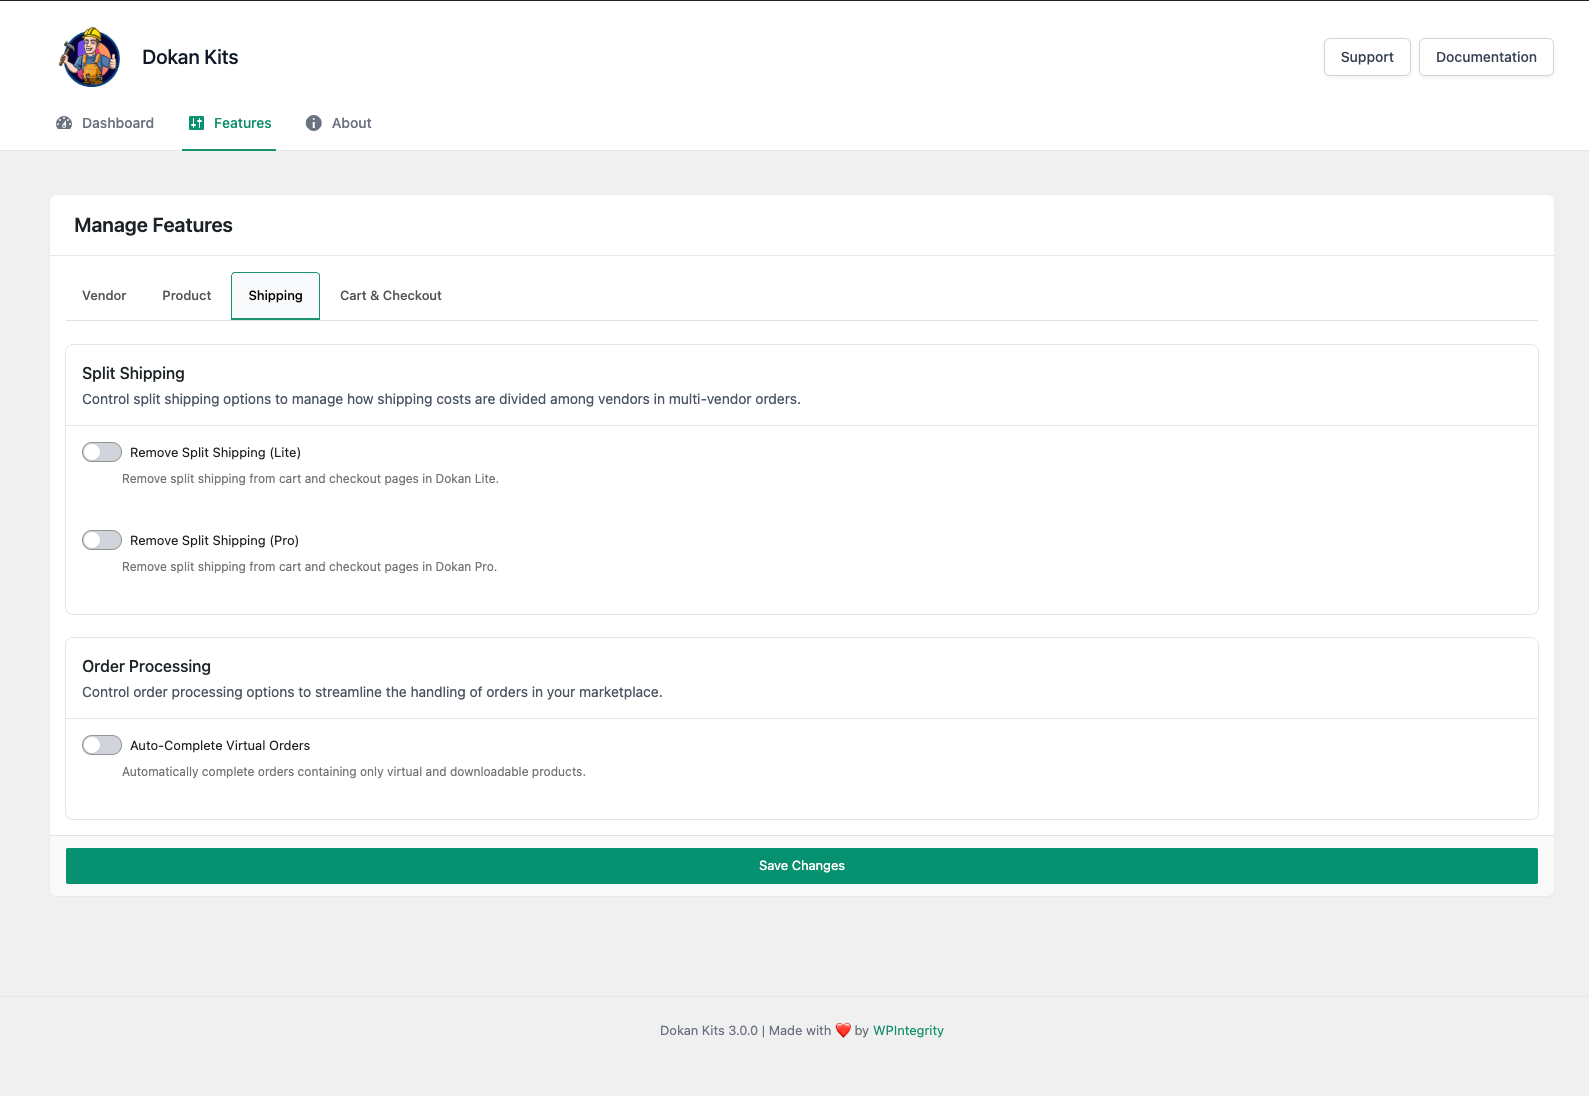Click the heart icon in footer
Viewport: 1589px width, 1096px height.
point(843,1030)
